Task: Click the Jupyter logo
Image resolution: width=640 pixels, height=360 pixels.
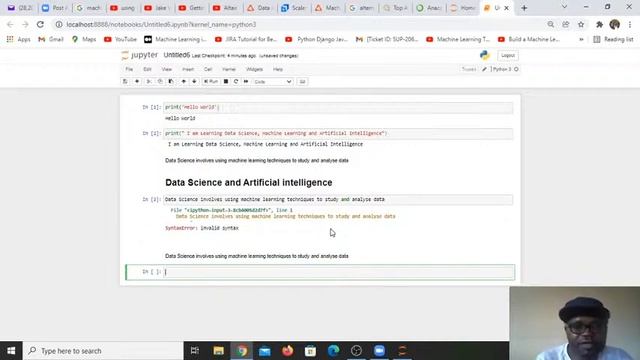Action: click(140, 55)
